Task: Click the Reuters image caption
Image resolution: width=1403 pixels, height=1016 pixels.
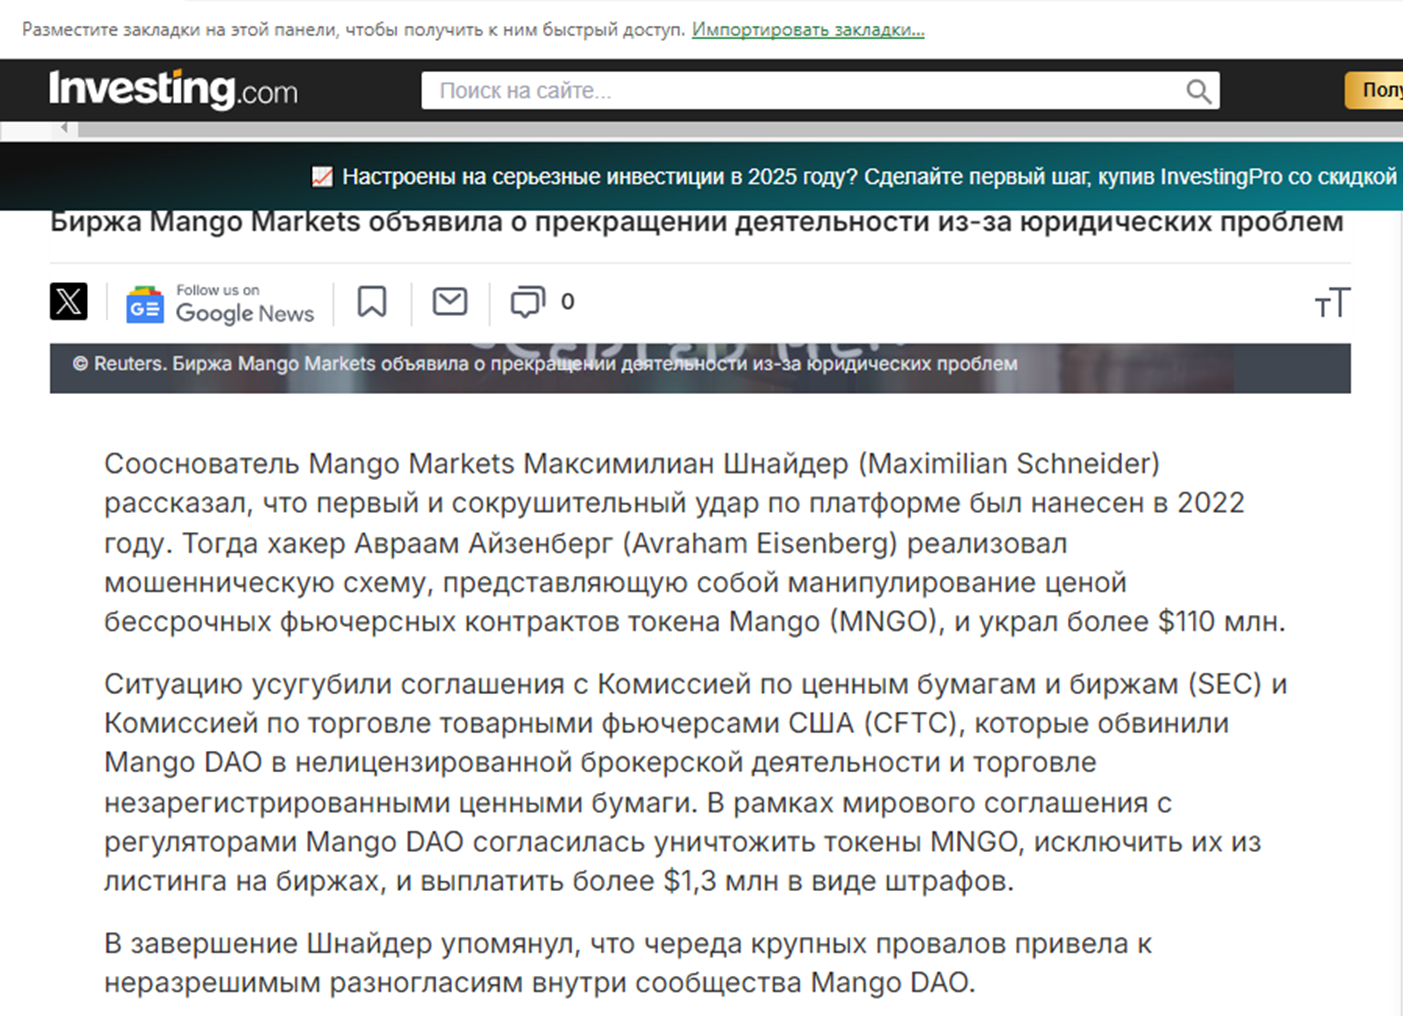Action: pos(545,364)
